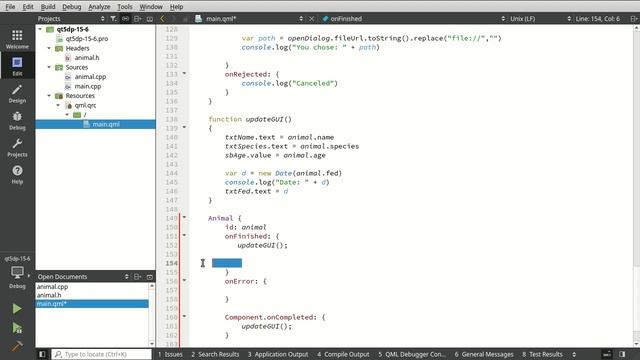
Task: Collapse the Headers folder
Action: [x=49, y=48]
